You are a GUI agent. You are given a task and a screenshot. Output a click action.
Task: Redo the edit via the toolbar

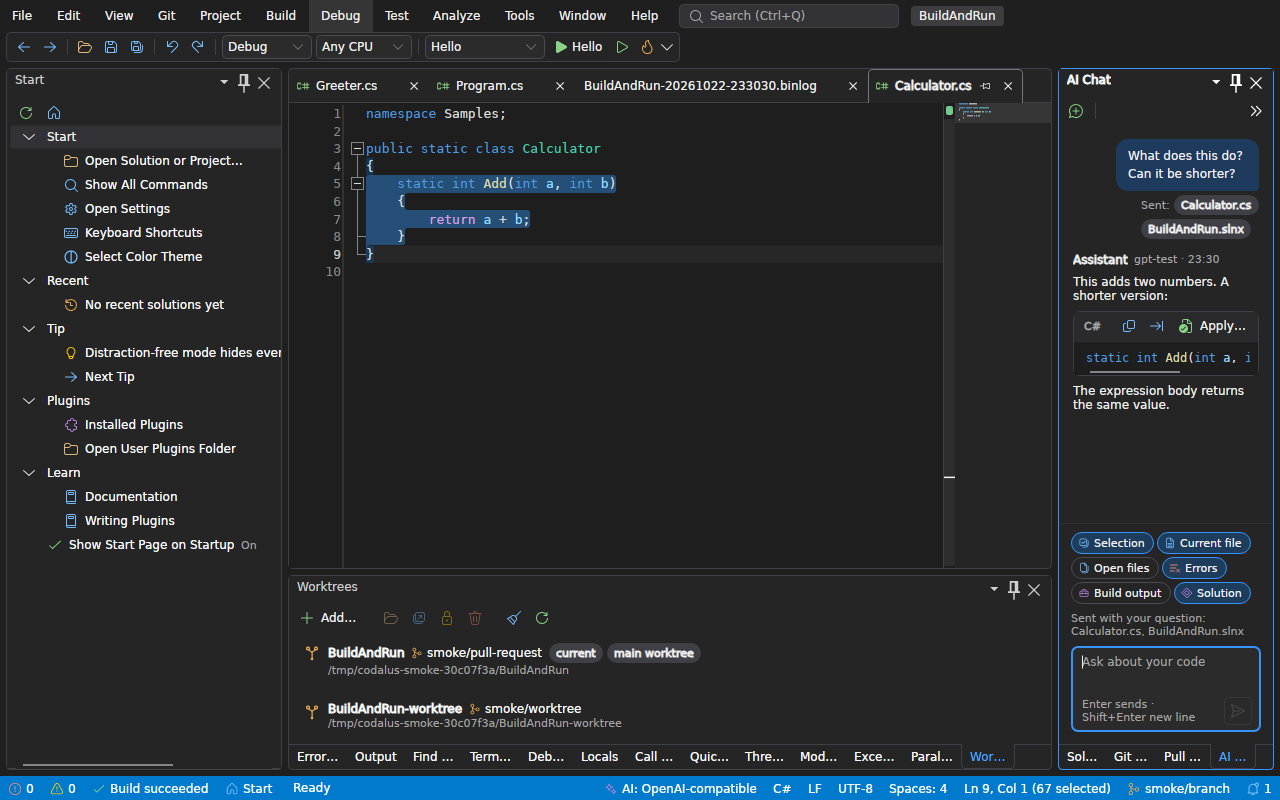coord(198,47)
